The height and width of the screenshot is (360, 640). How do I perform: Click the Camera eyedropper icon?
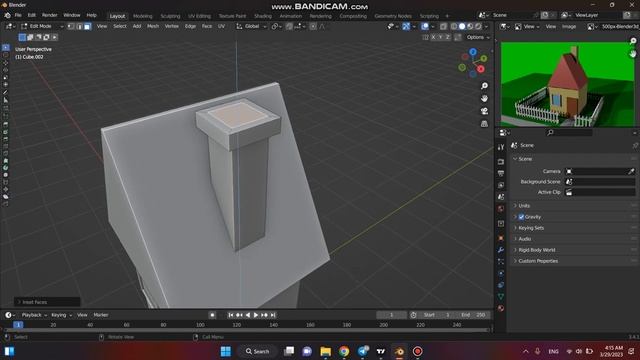point(631,171)
